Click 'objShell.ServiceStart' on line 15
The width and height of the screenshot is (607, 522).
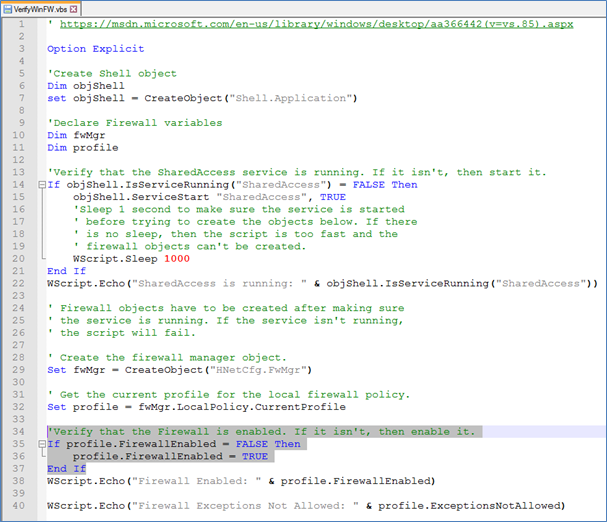[x=141, y=197]
